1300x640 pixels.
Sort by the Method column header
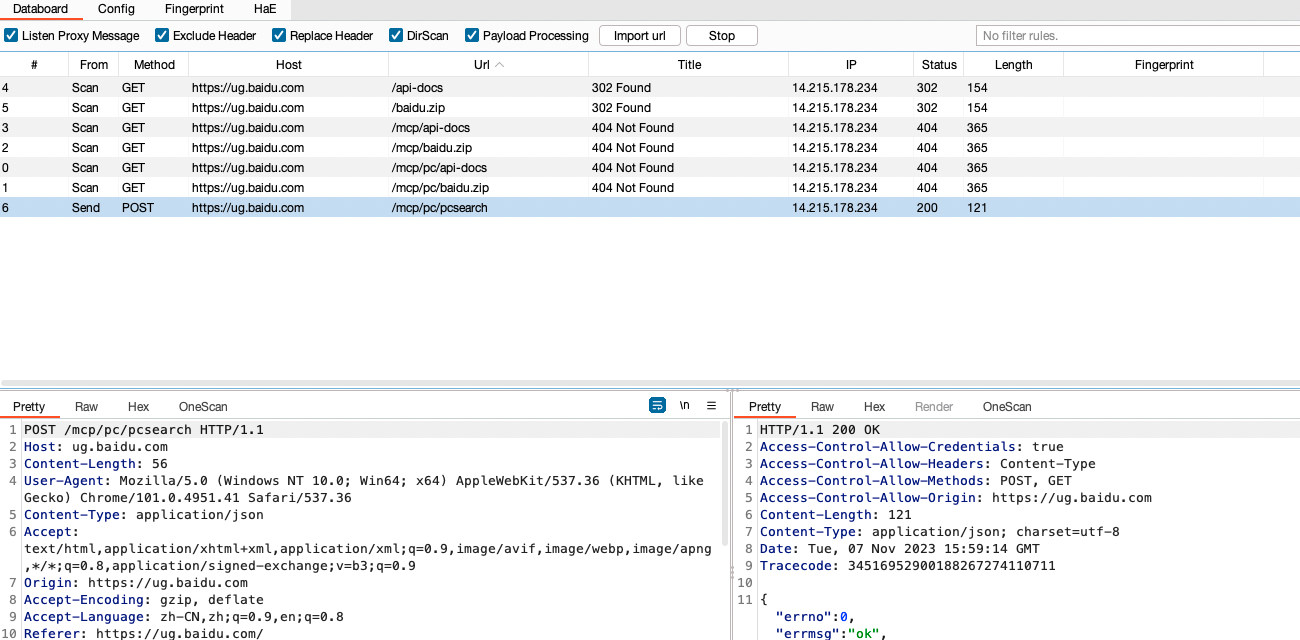coord(154,64)
